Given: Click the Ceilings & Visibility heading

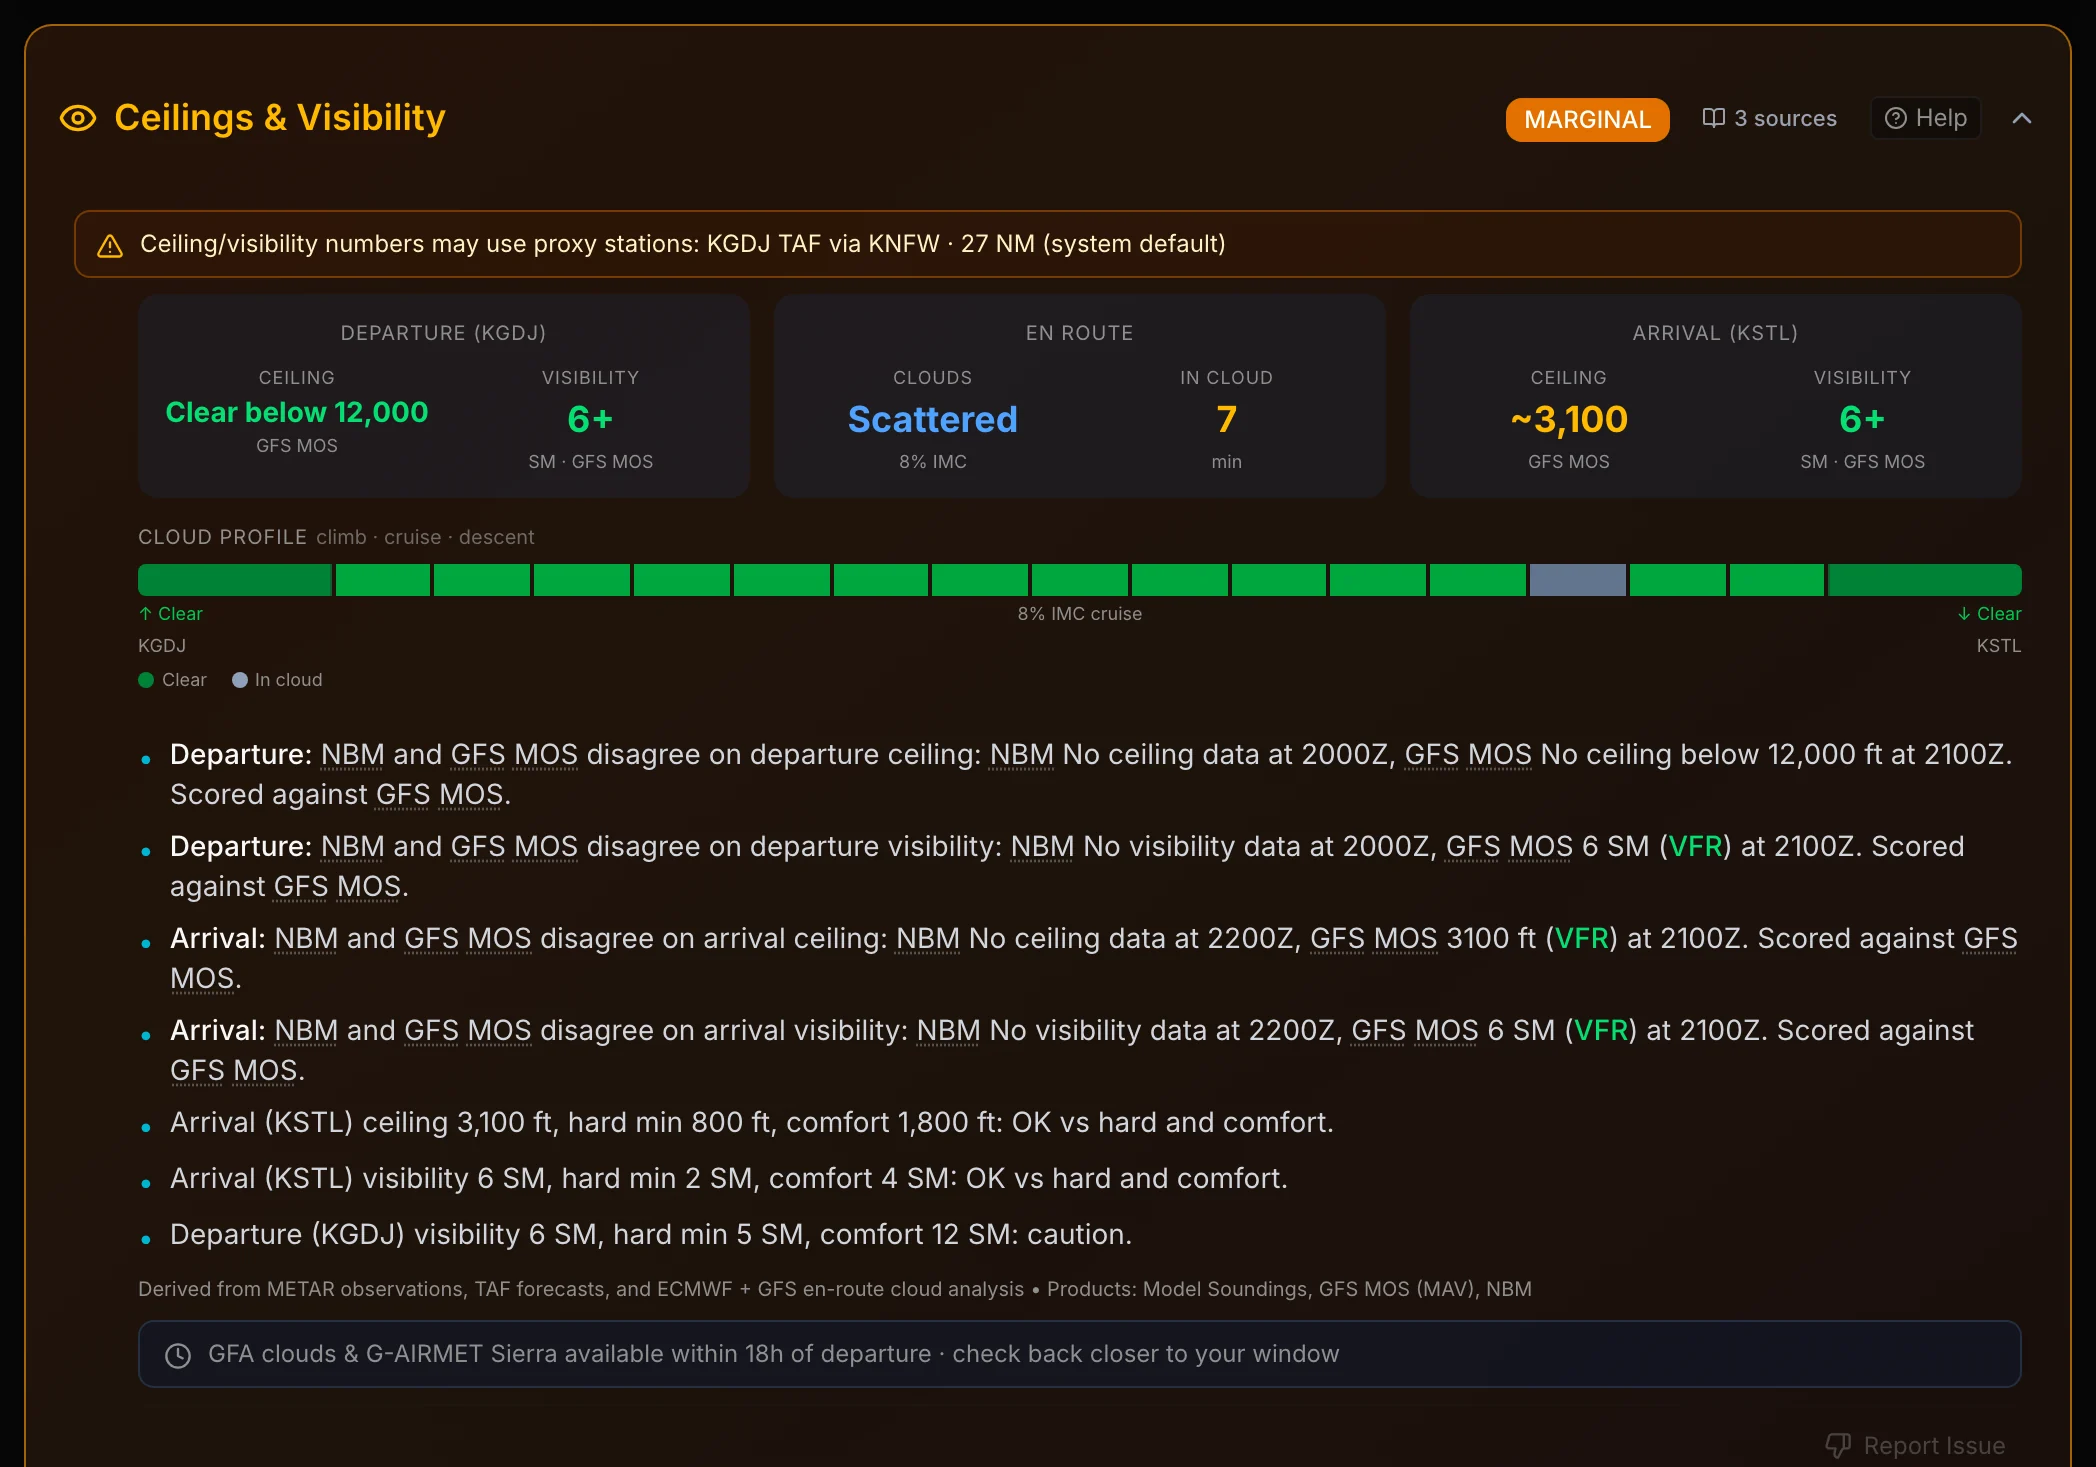Looking at the screenshot, I should click(280, 118).
